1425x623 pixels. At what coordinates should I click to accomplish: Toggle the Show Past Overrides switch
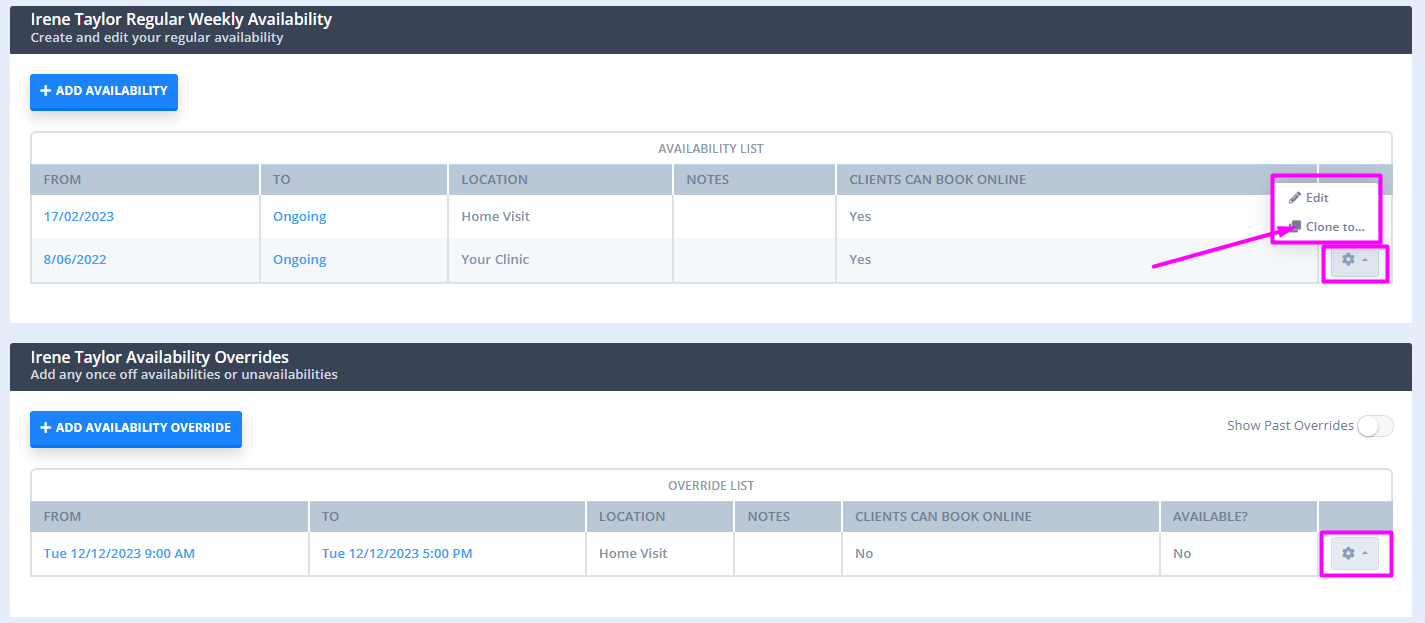click(1374, 426)
